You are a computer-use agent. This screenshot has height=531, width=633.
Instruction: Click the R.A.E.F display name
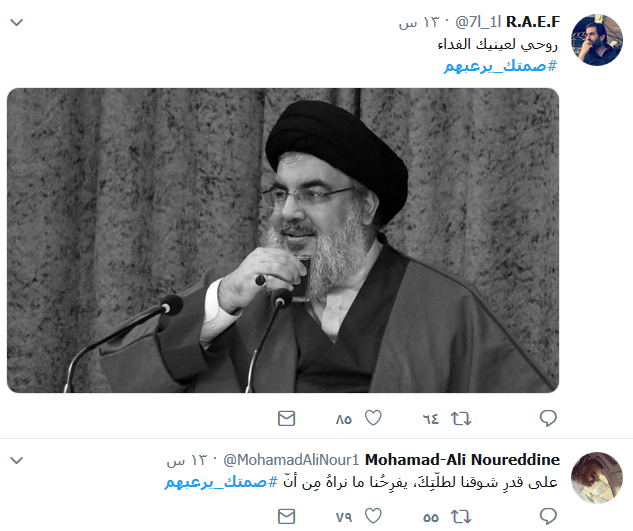(533, 22)
